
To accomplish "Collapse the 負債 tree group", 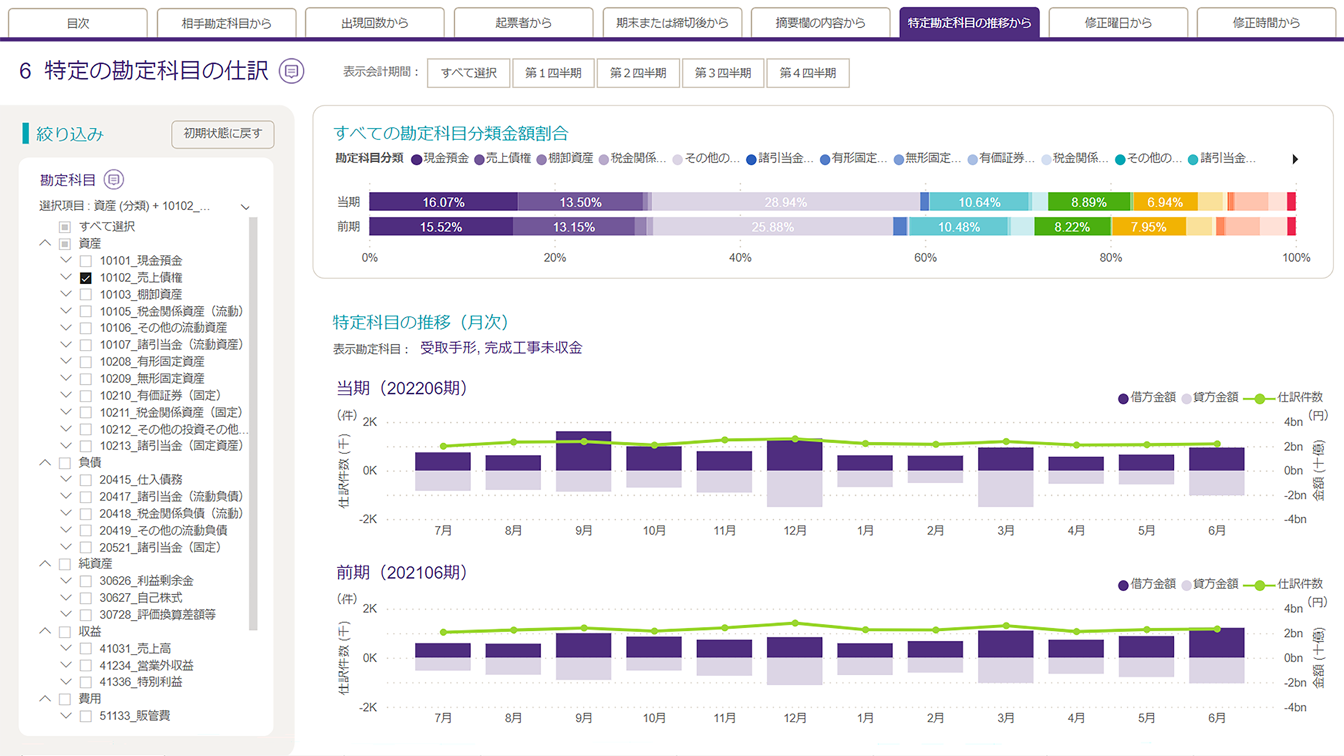I will [x=45, y=463].
